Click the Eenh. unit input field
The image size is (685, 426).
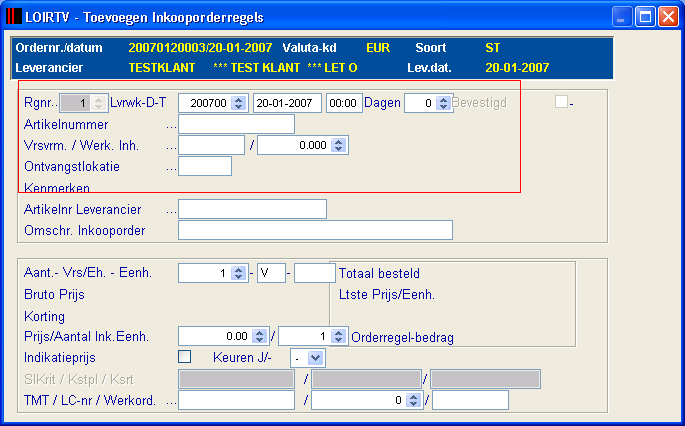315,273
